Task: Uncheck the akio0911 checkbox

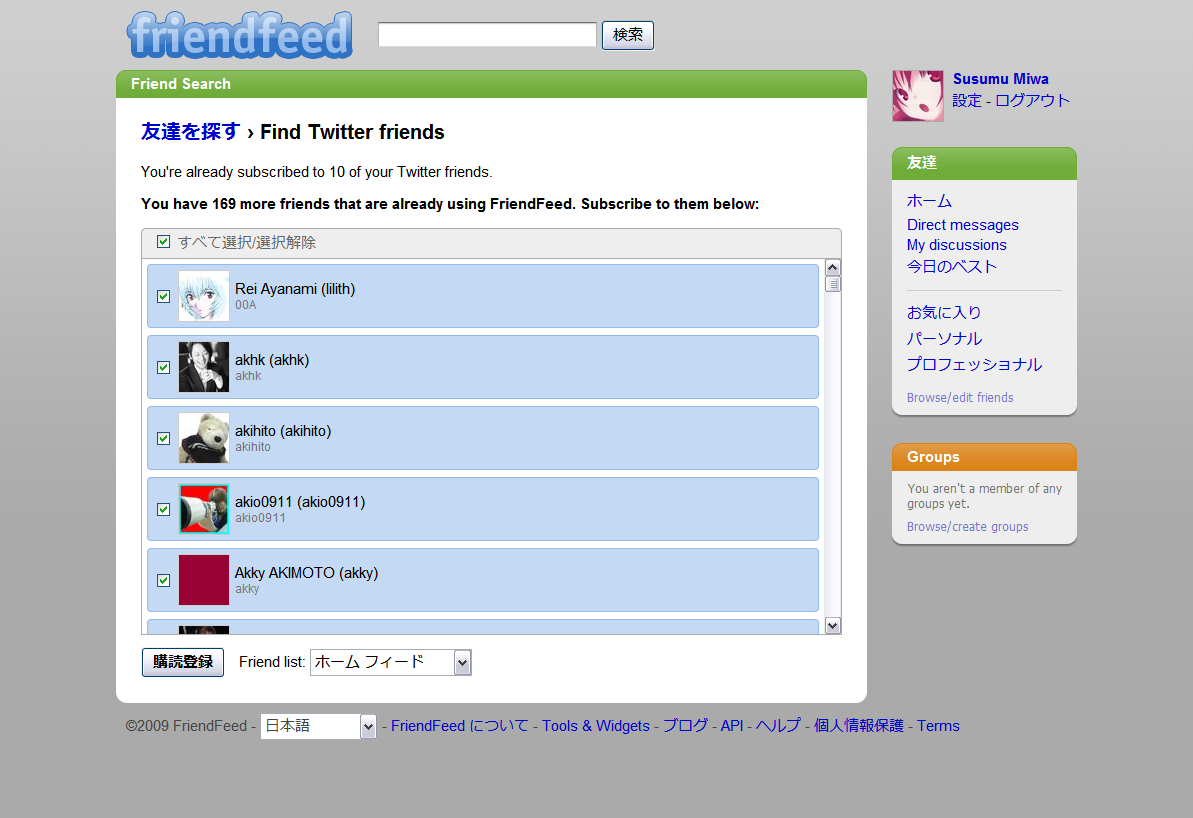Action: click(x=163, y=509)
